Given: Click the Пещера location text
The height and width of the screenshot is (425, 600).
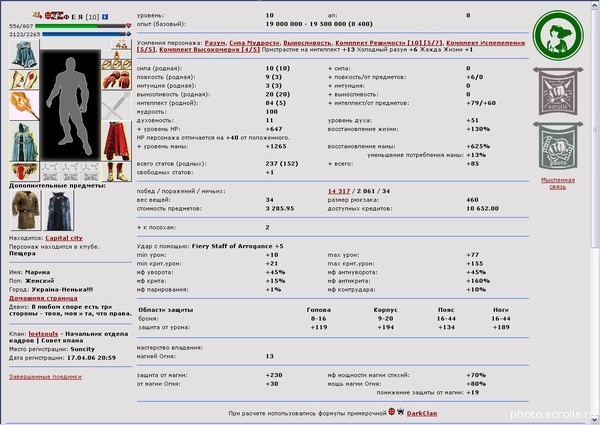Looking at the screenshot, I should [x=22, y=253].
